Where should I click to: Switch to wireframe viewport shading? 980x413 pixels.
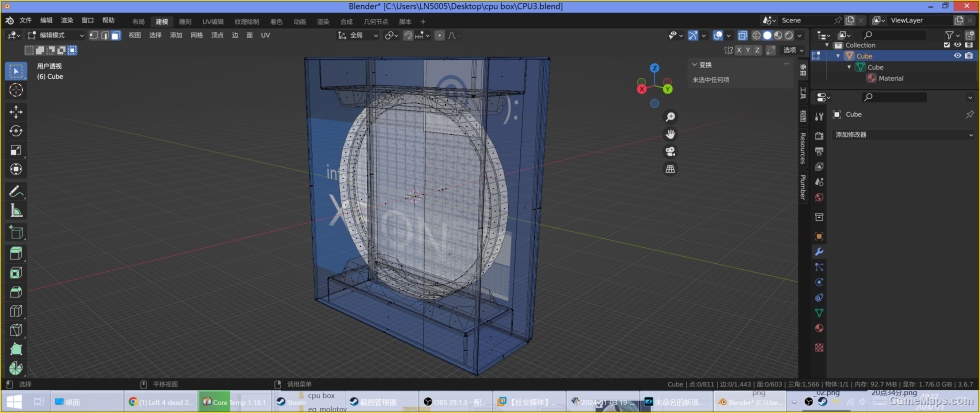(756, 36)
